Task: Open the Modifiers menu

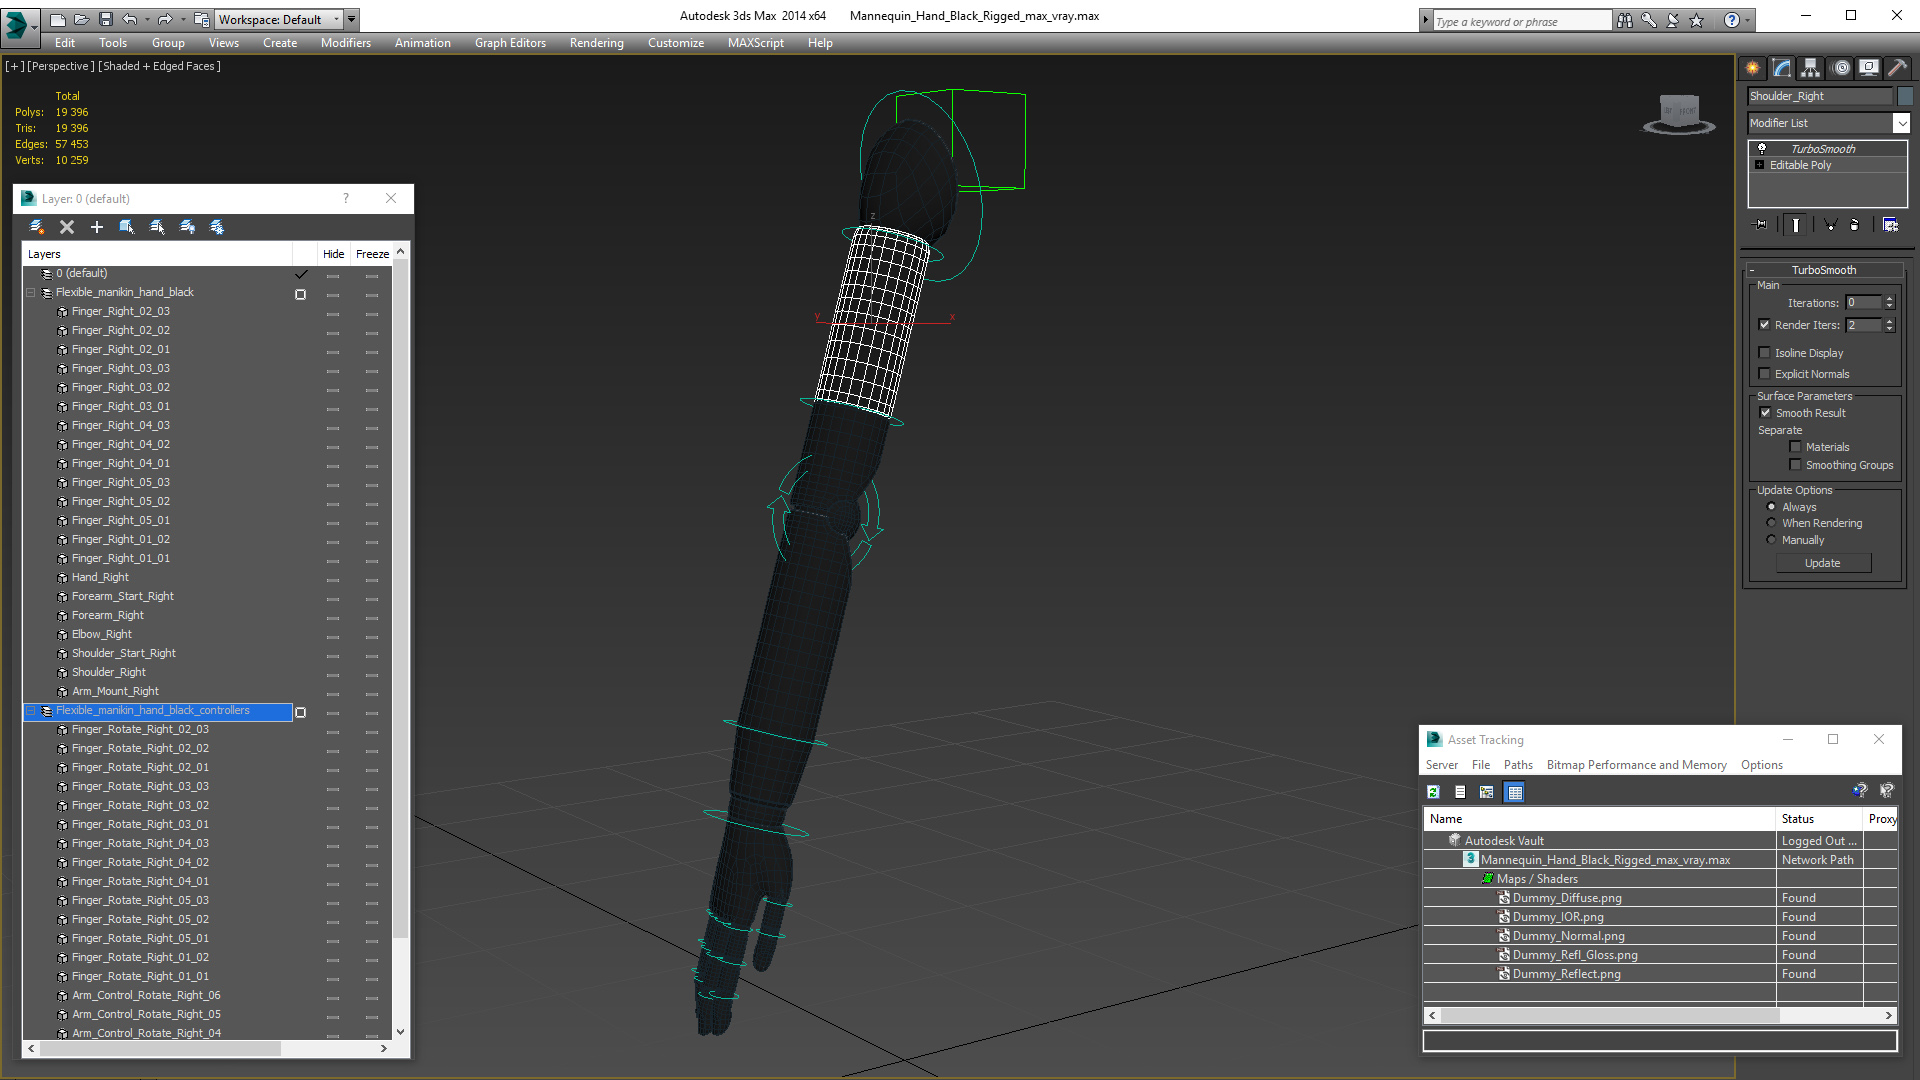Action: (346, 43)
